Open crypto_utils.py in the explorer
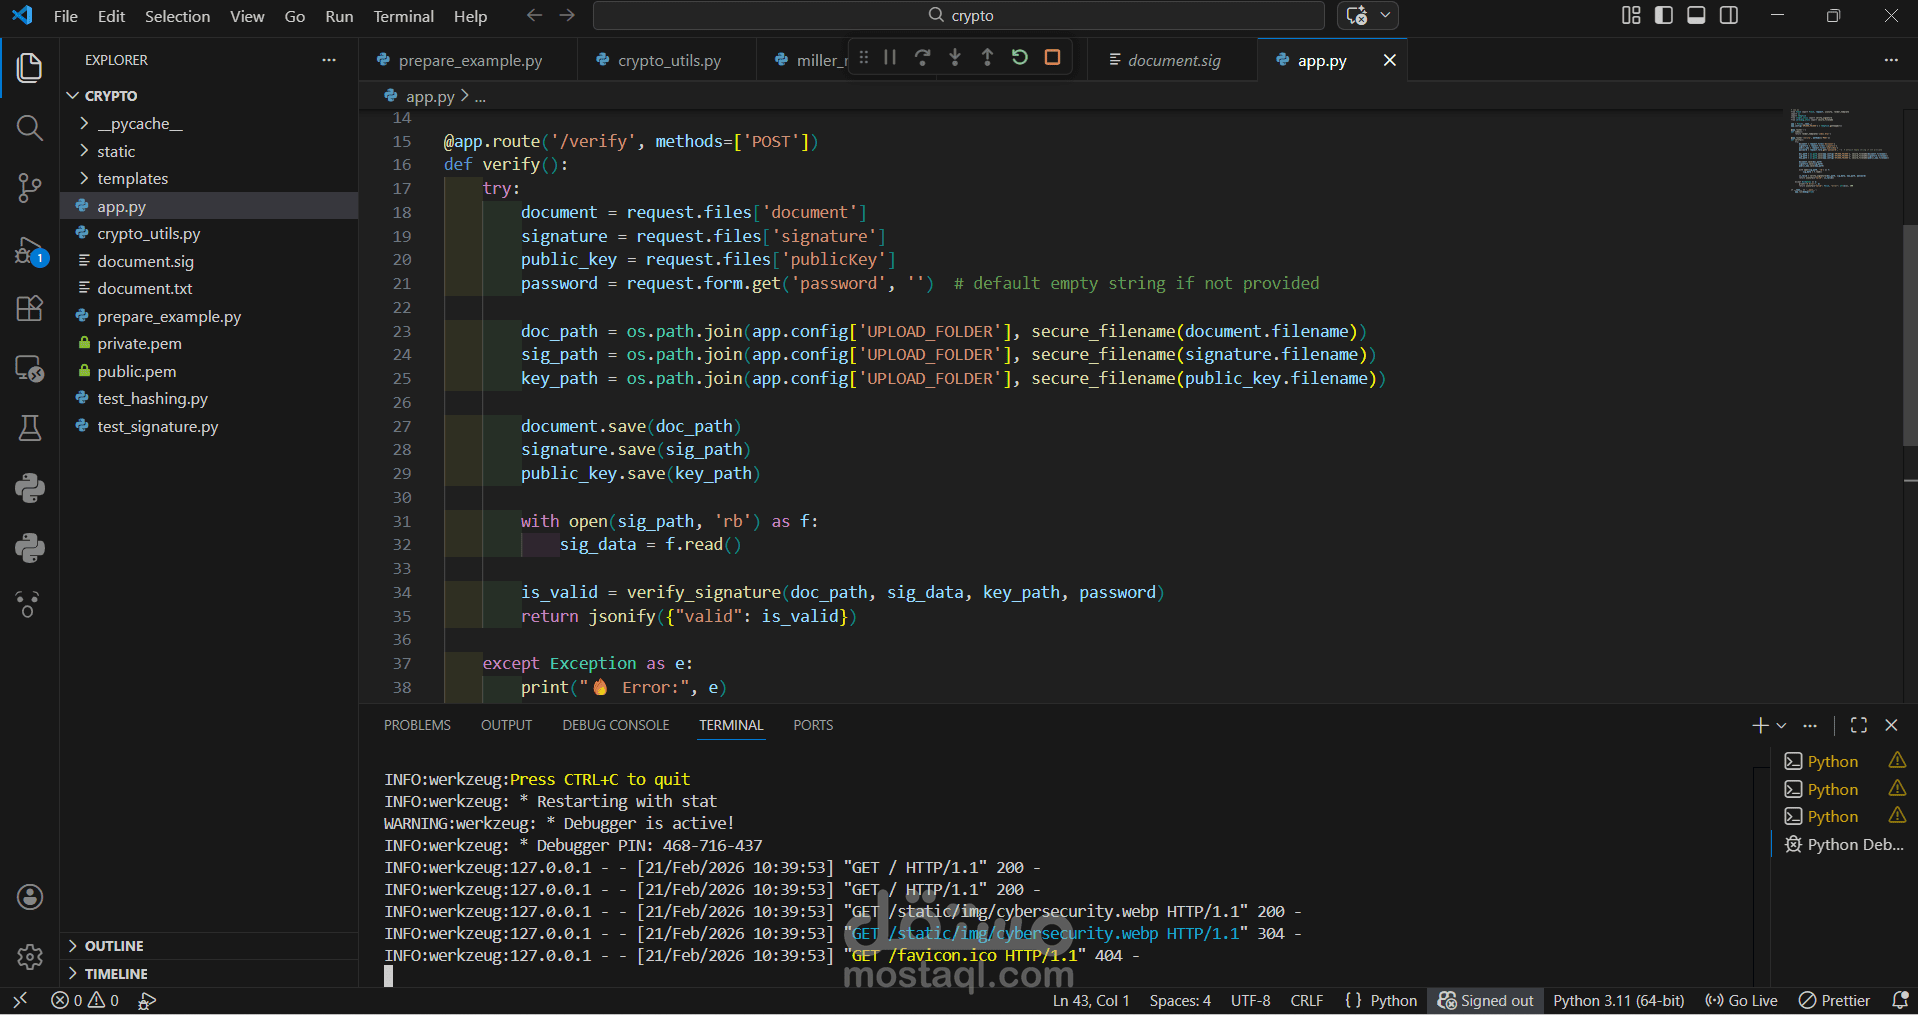This screenshot has height=1015, width=1918. click(x=148, y=234)
